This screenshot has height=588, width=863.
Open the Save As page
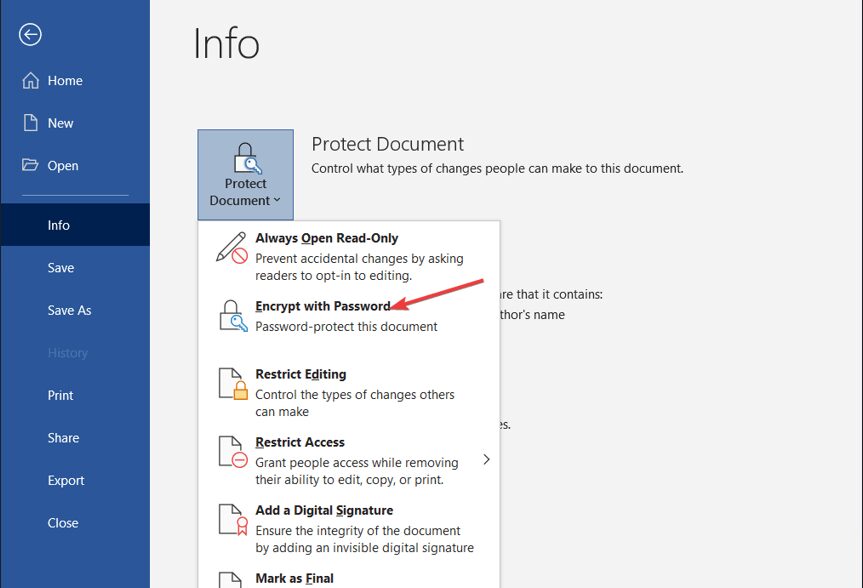69,310
